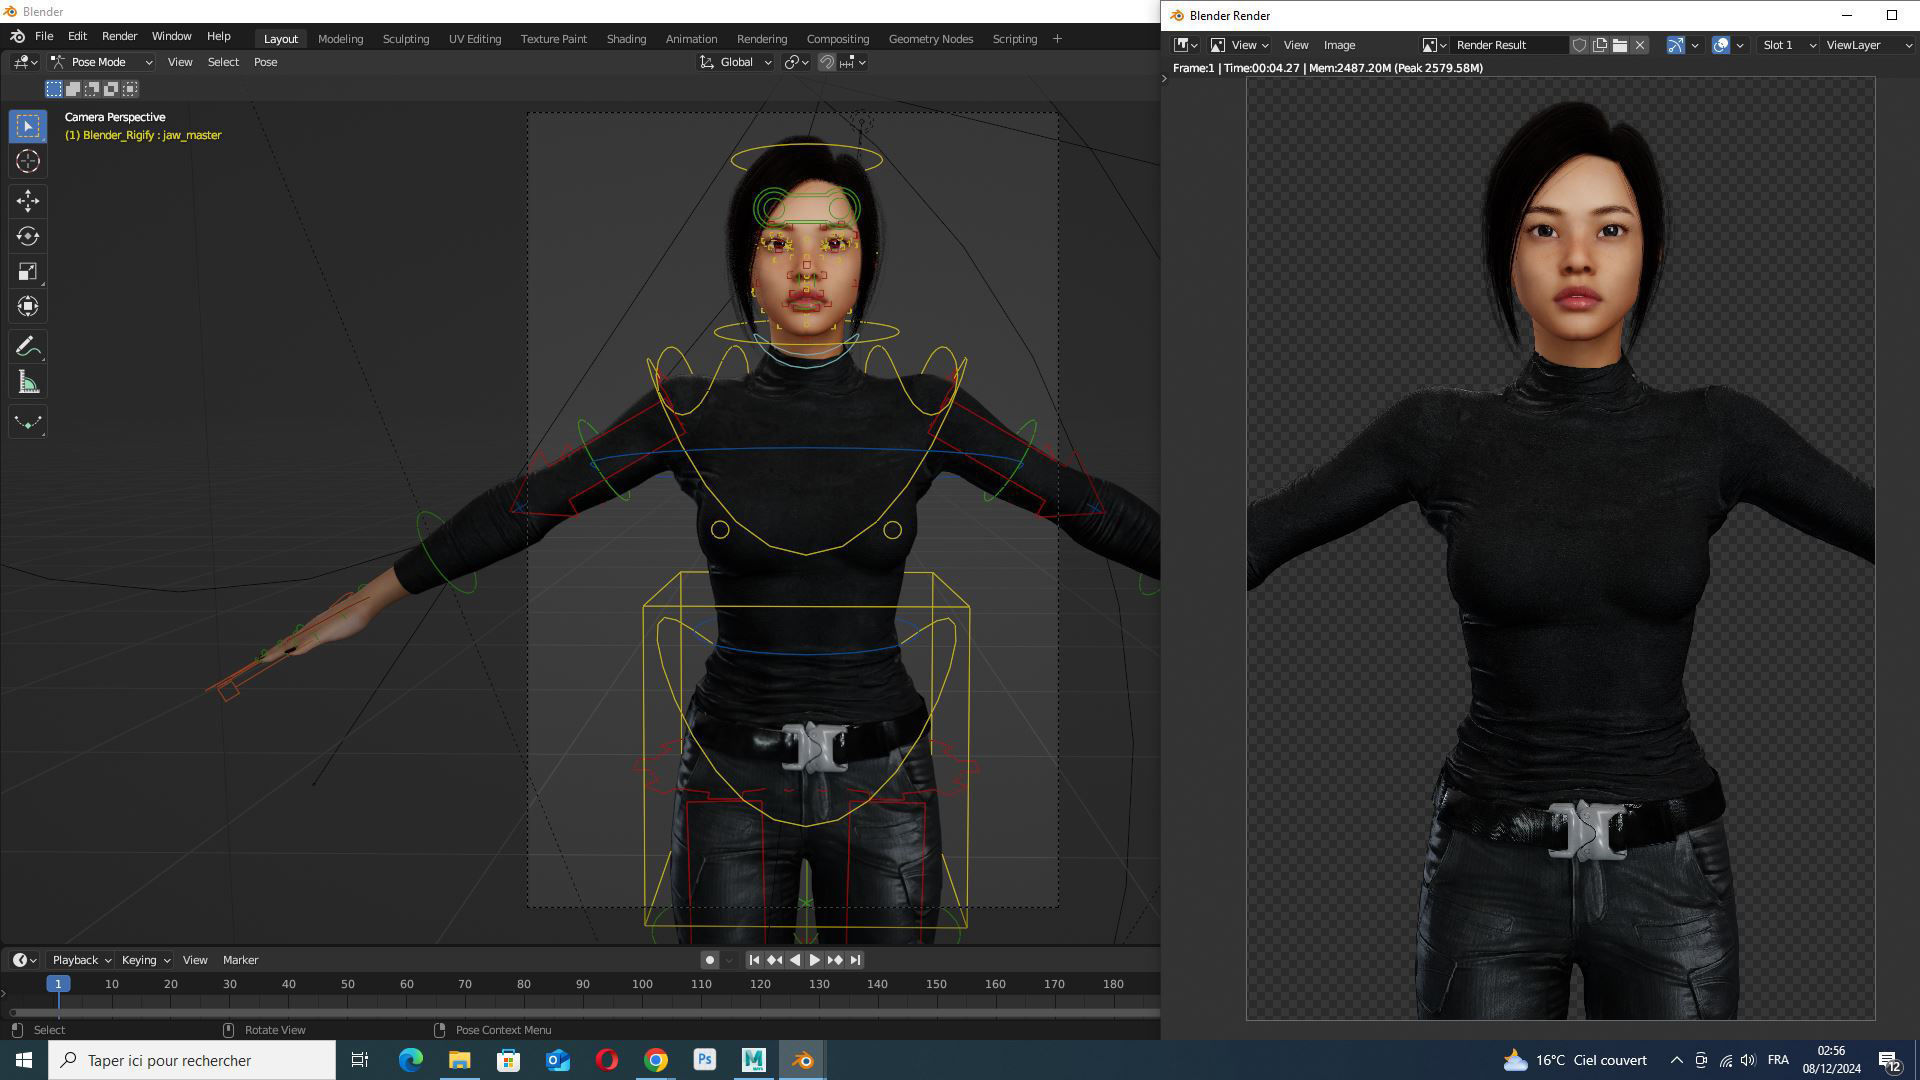The height and width of the screenshot is (1080, 1920).
Task: Click the open image folder icon
Action: (x=1619, y=45)
